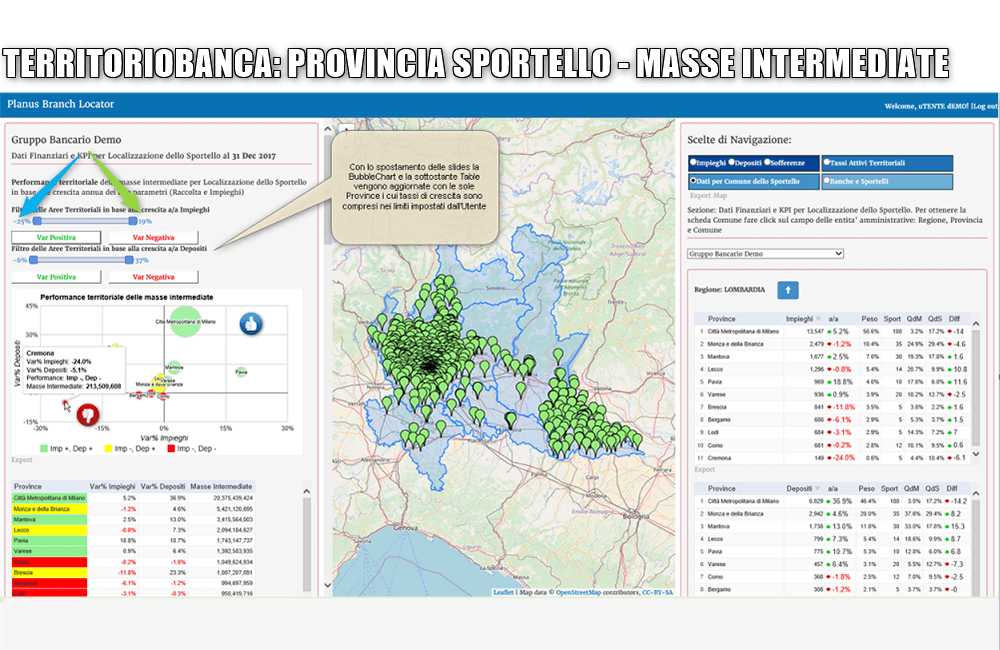Click Brescia row in Impieghi table
The image size is (1000, 650).
(x=832, y=407)
